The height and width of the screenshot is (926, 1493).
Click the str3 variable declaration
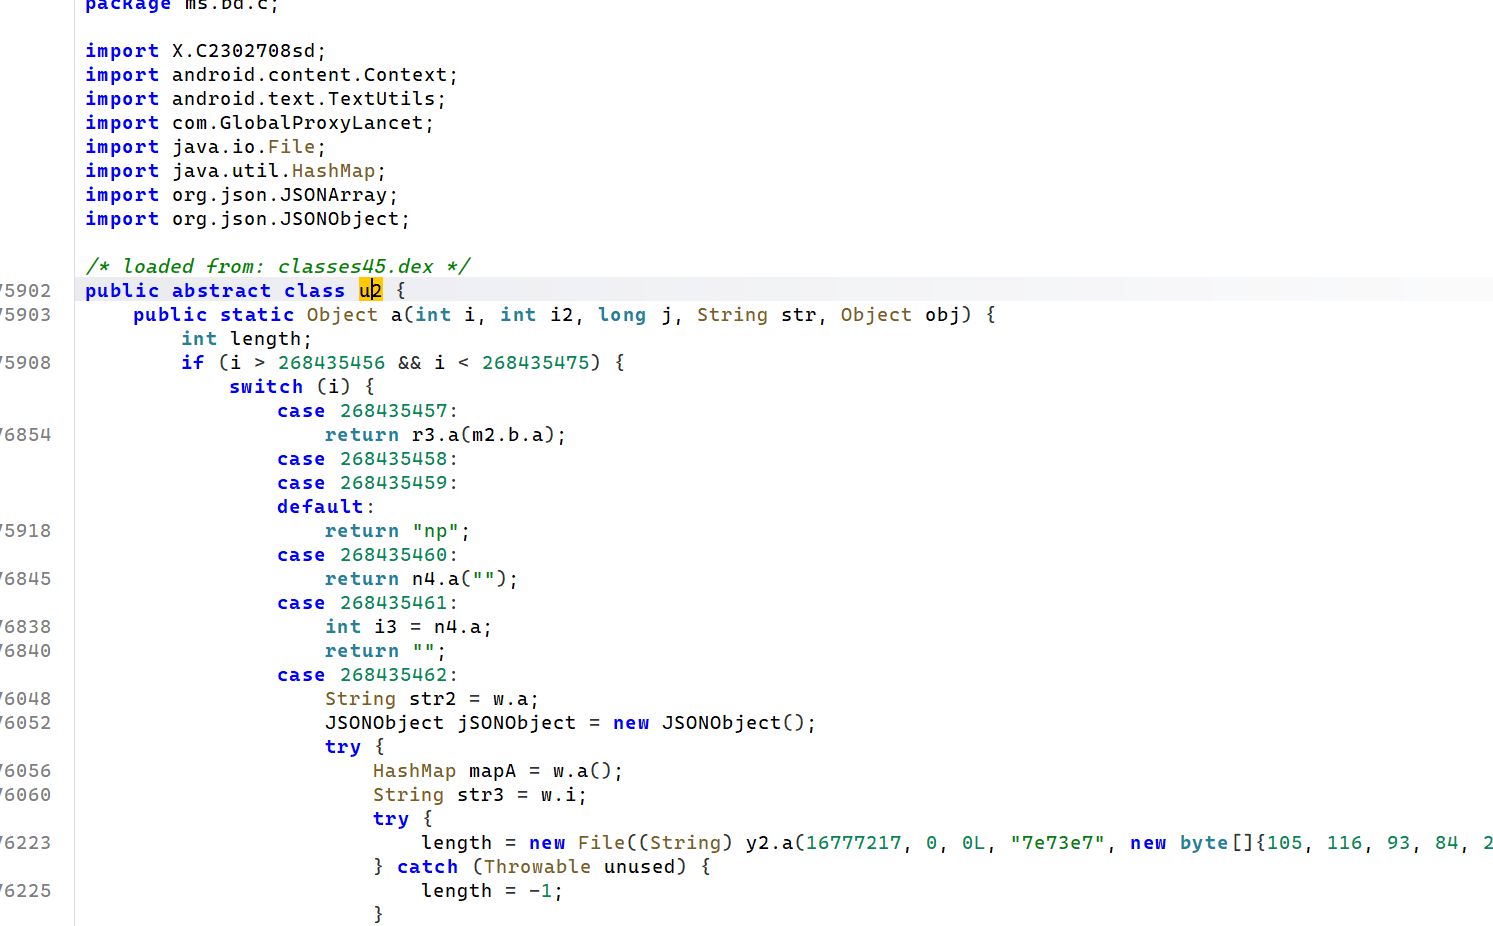[480, 795]
